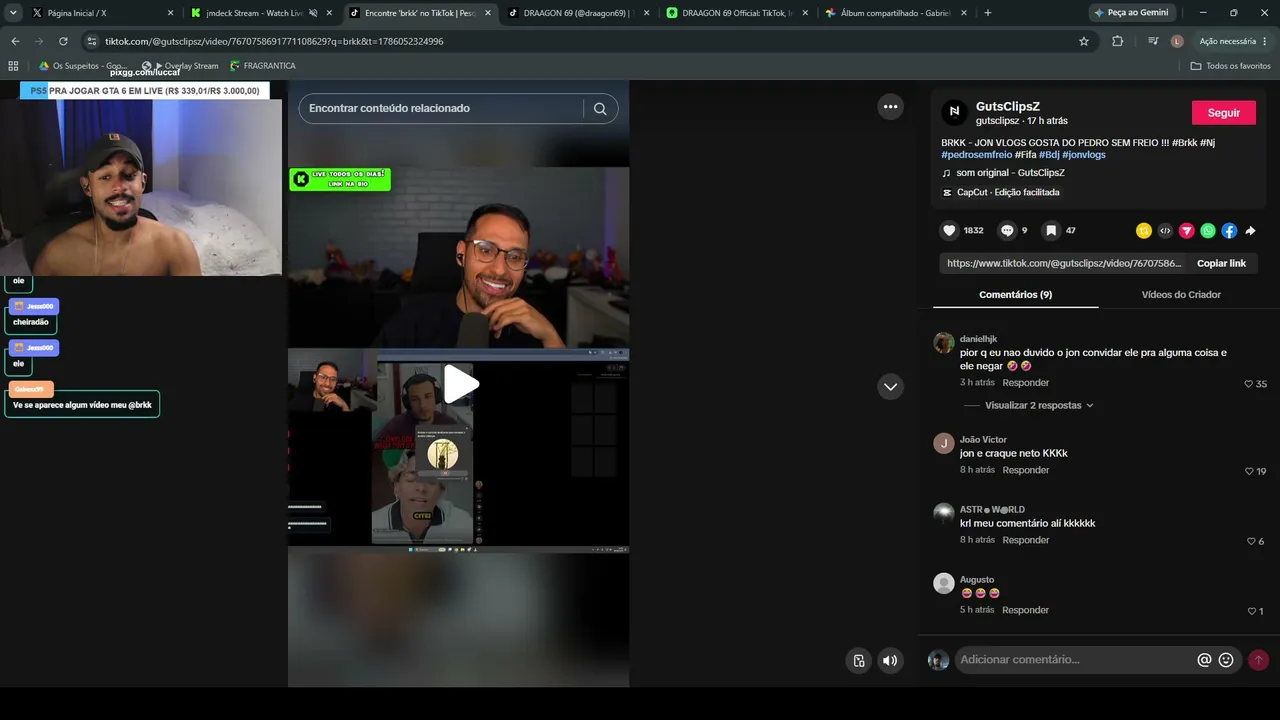Reply to danielhjk's comment via Responder
Screen dimensions: 1280x720
pos(1026,383)
